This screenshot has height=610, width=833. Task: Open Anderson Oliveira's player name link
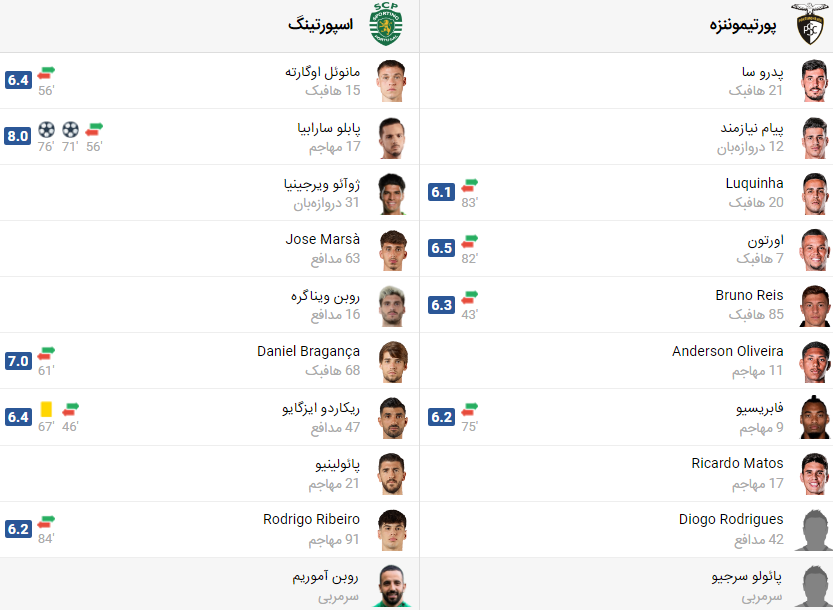click(x=727, y=351)
